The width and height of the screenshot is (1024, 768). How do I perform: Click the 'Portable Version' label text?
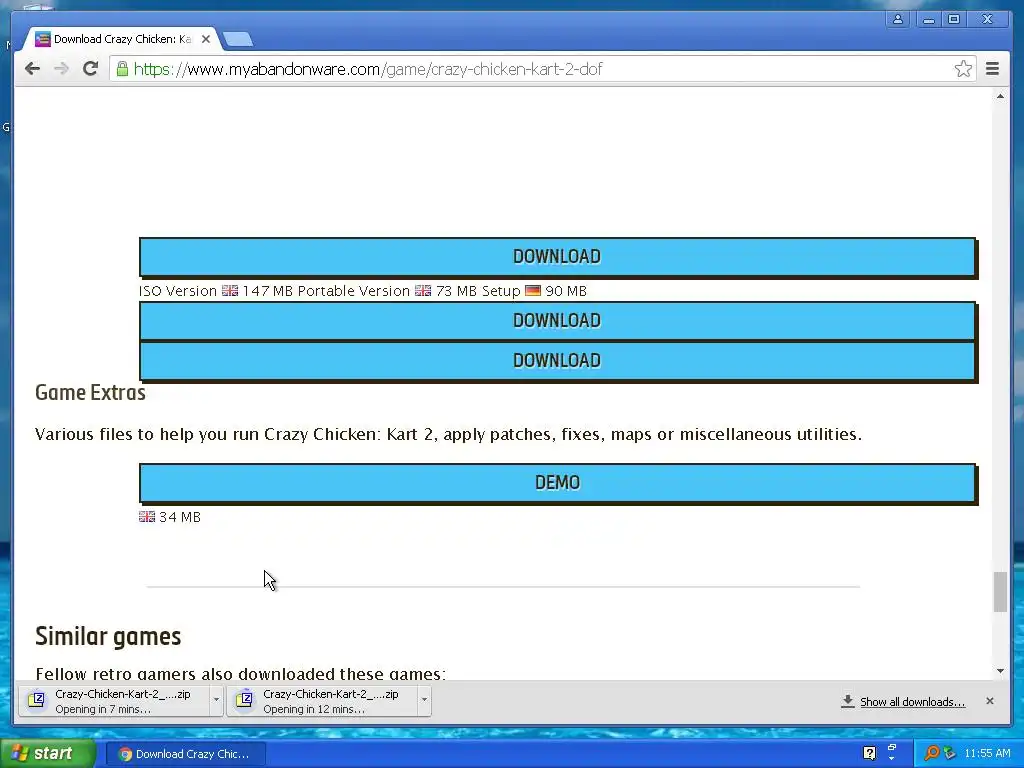(353, 291)
